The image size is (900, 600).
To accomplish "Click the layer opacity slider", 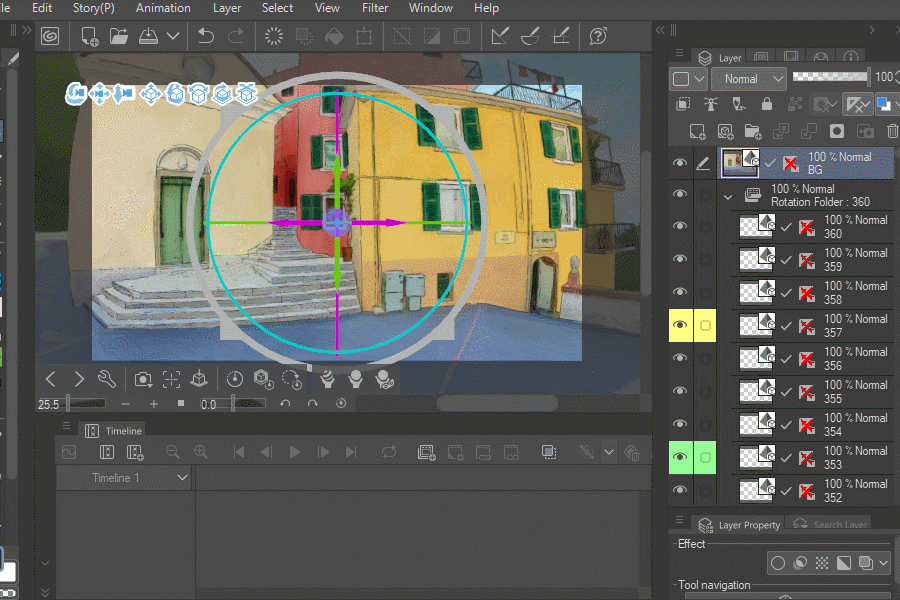I will coord(830,77).
